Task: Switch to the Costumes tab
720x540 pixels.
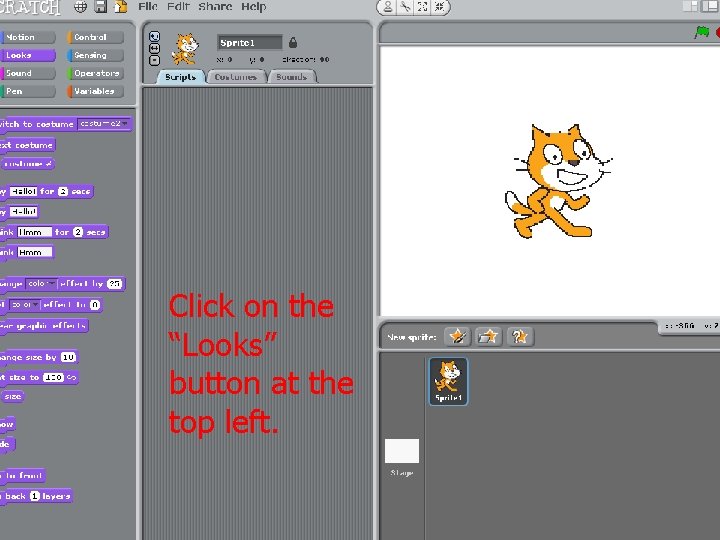Action: point(236,77)
